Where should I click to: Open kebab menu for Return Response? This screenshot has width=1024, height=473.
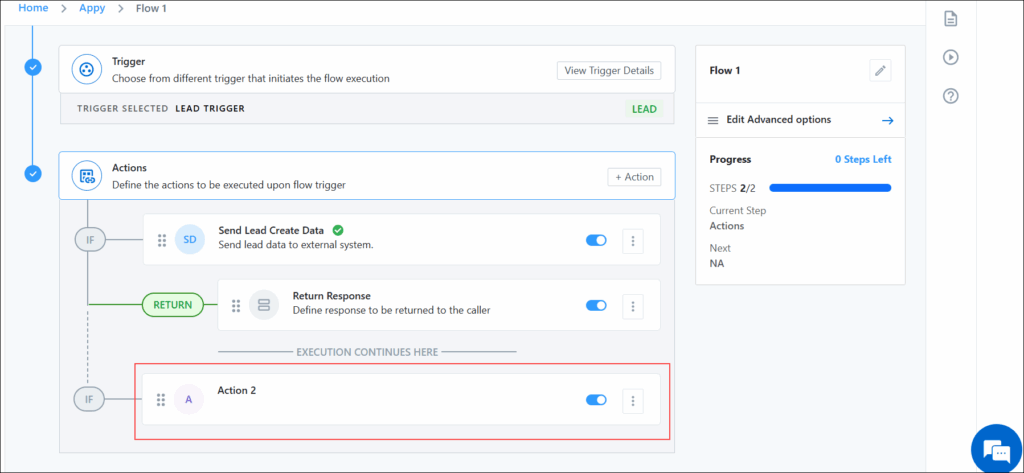(x=633, y=306)
